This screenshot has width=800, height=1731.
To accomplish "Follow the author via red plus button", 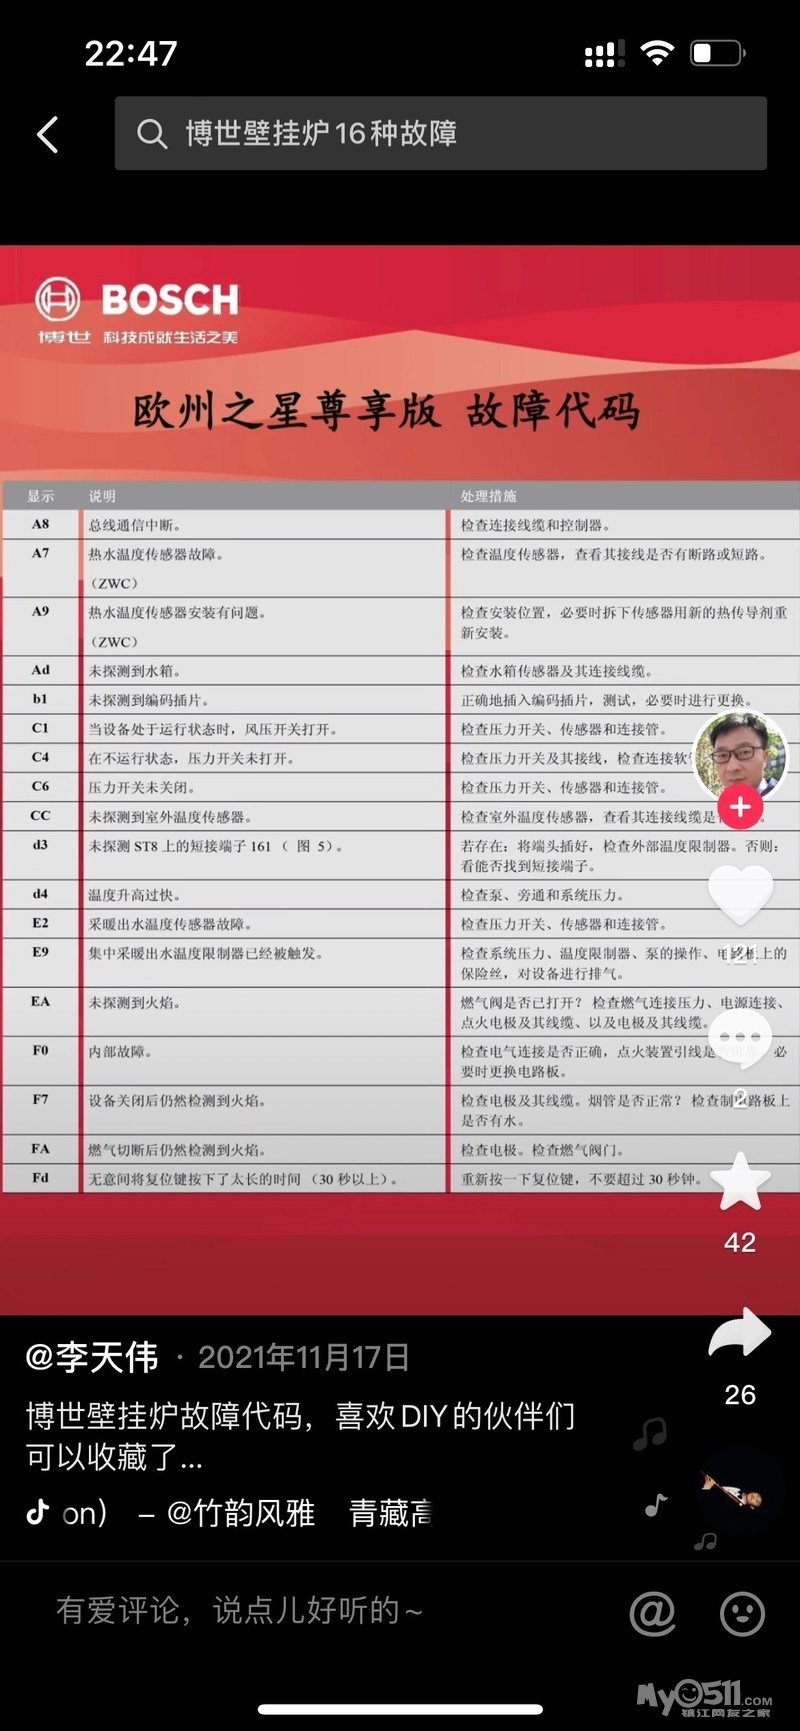I will coord(740,807).
